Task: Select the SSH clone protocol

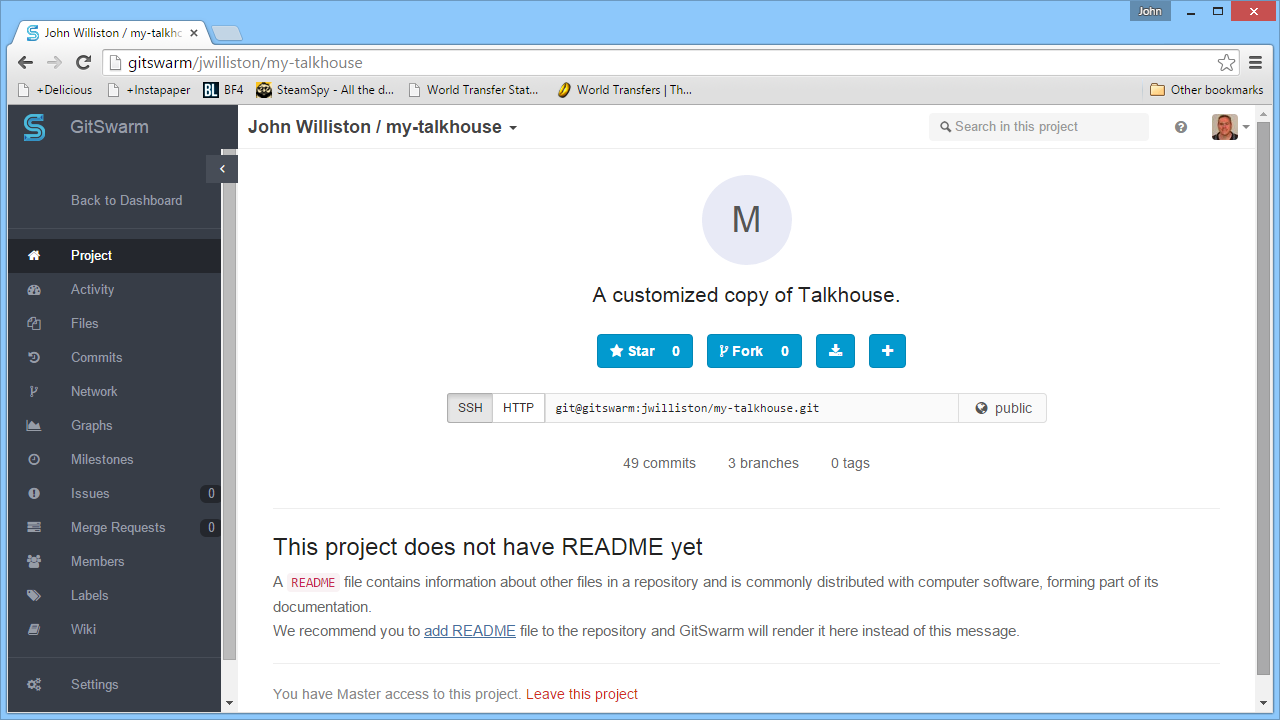Action: (470, 408)
